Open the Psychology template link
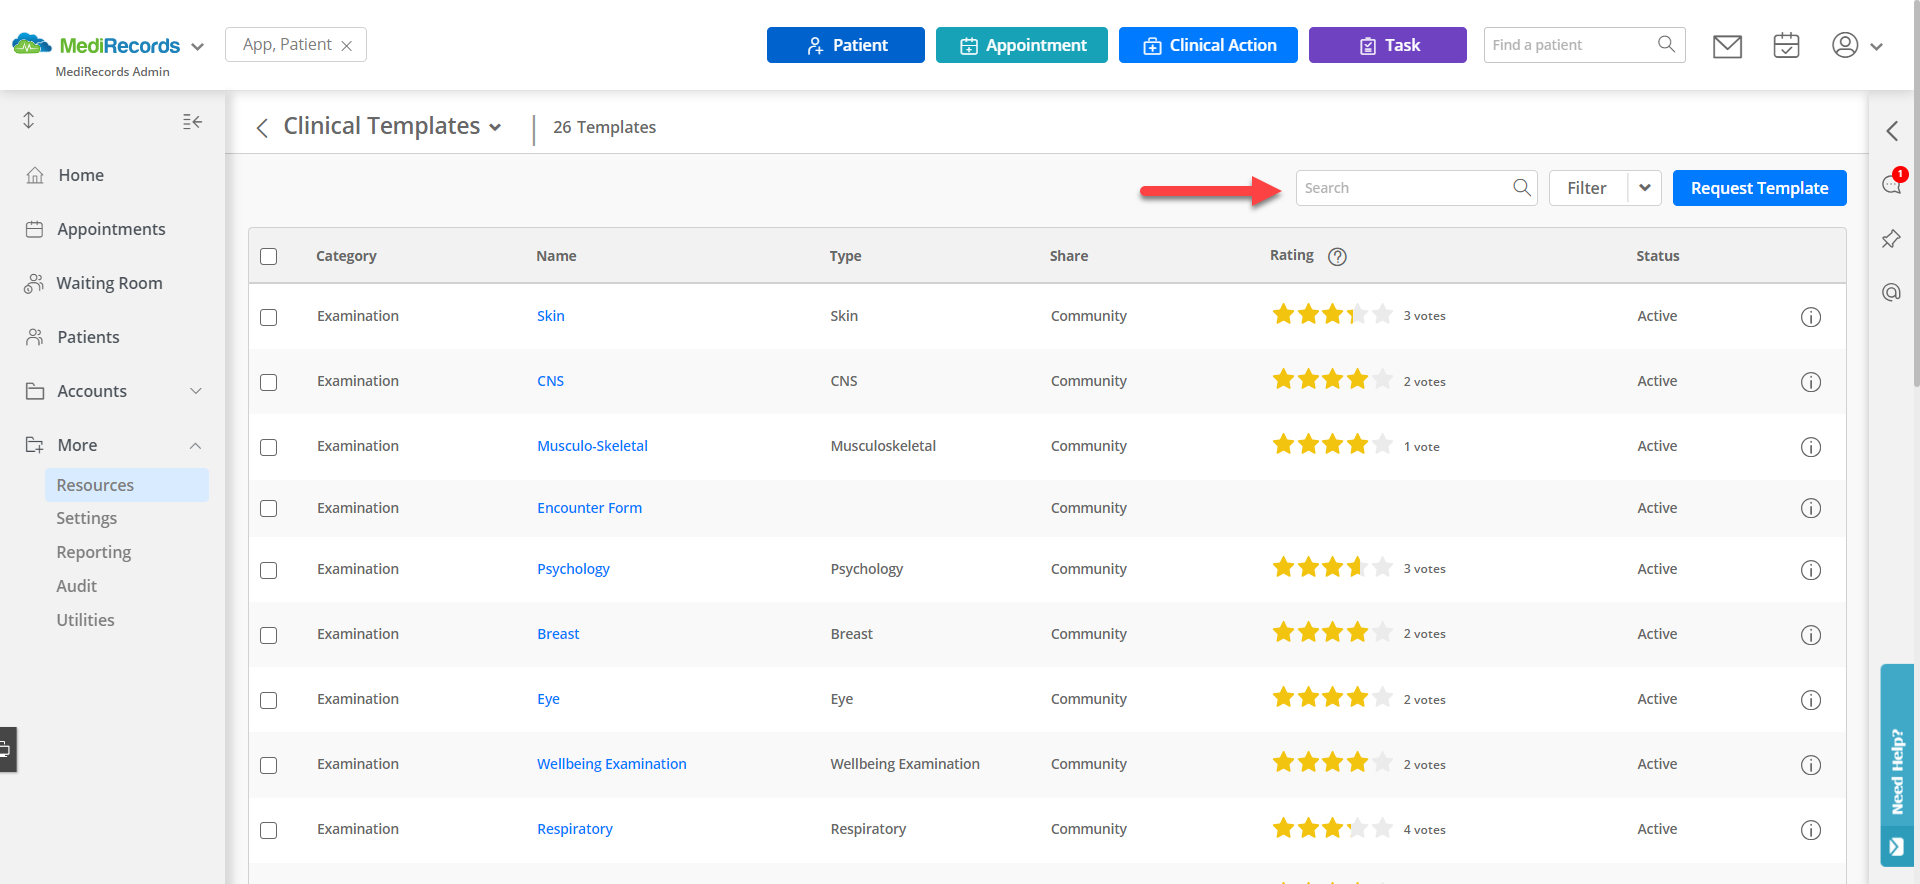The image size is (1920, 884). [x=573, y=569]
